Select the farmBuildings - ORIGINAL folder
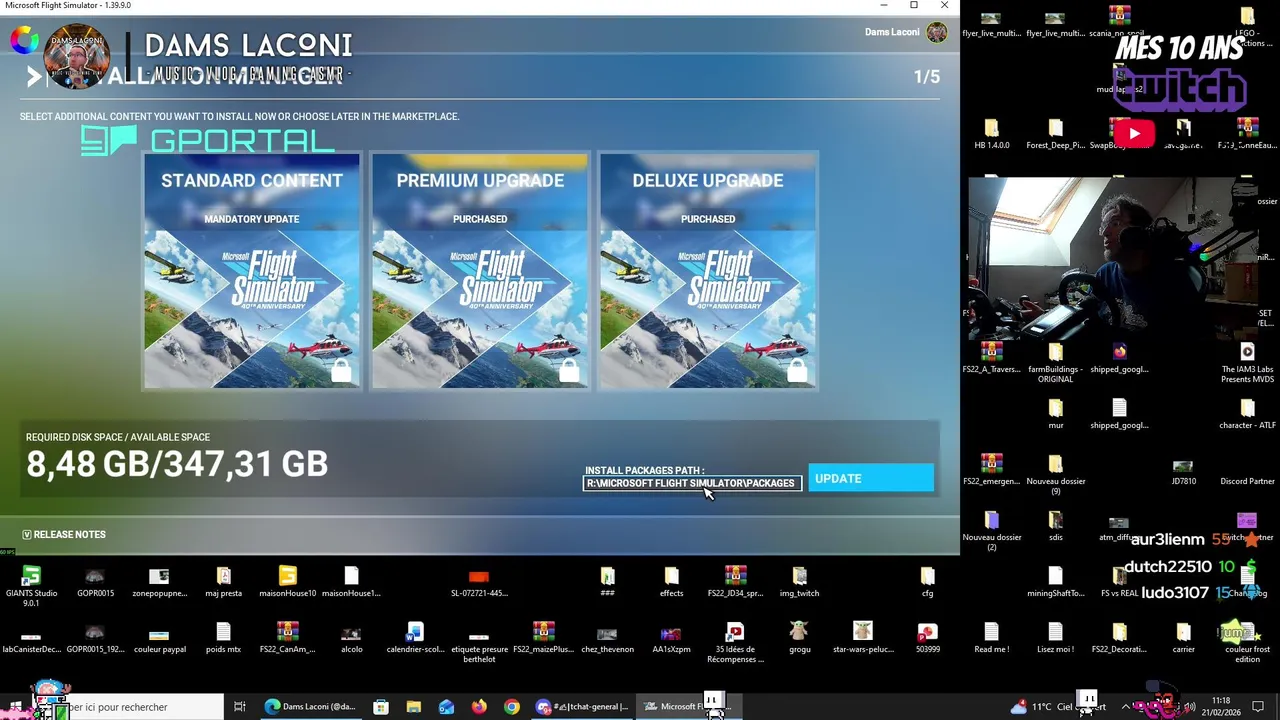 pyautogui.click(x=1055, y=361)
